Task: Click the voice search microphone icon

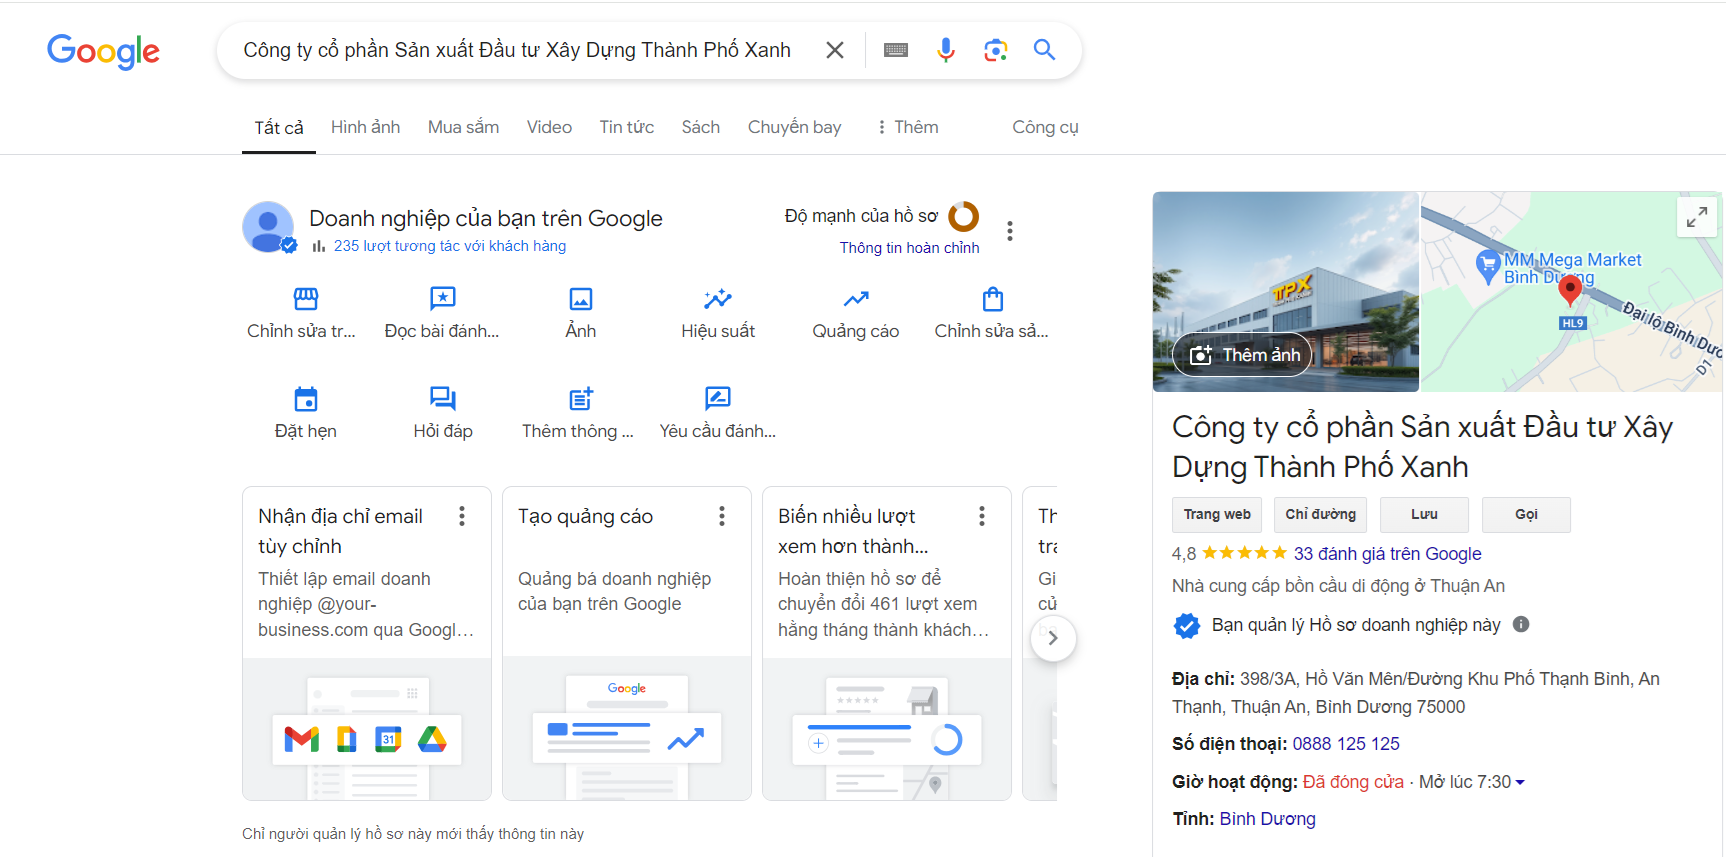Action: pyautogui.click(x=945, y=50)
